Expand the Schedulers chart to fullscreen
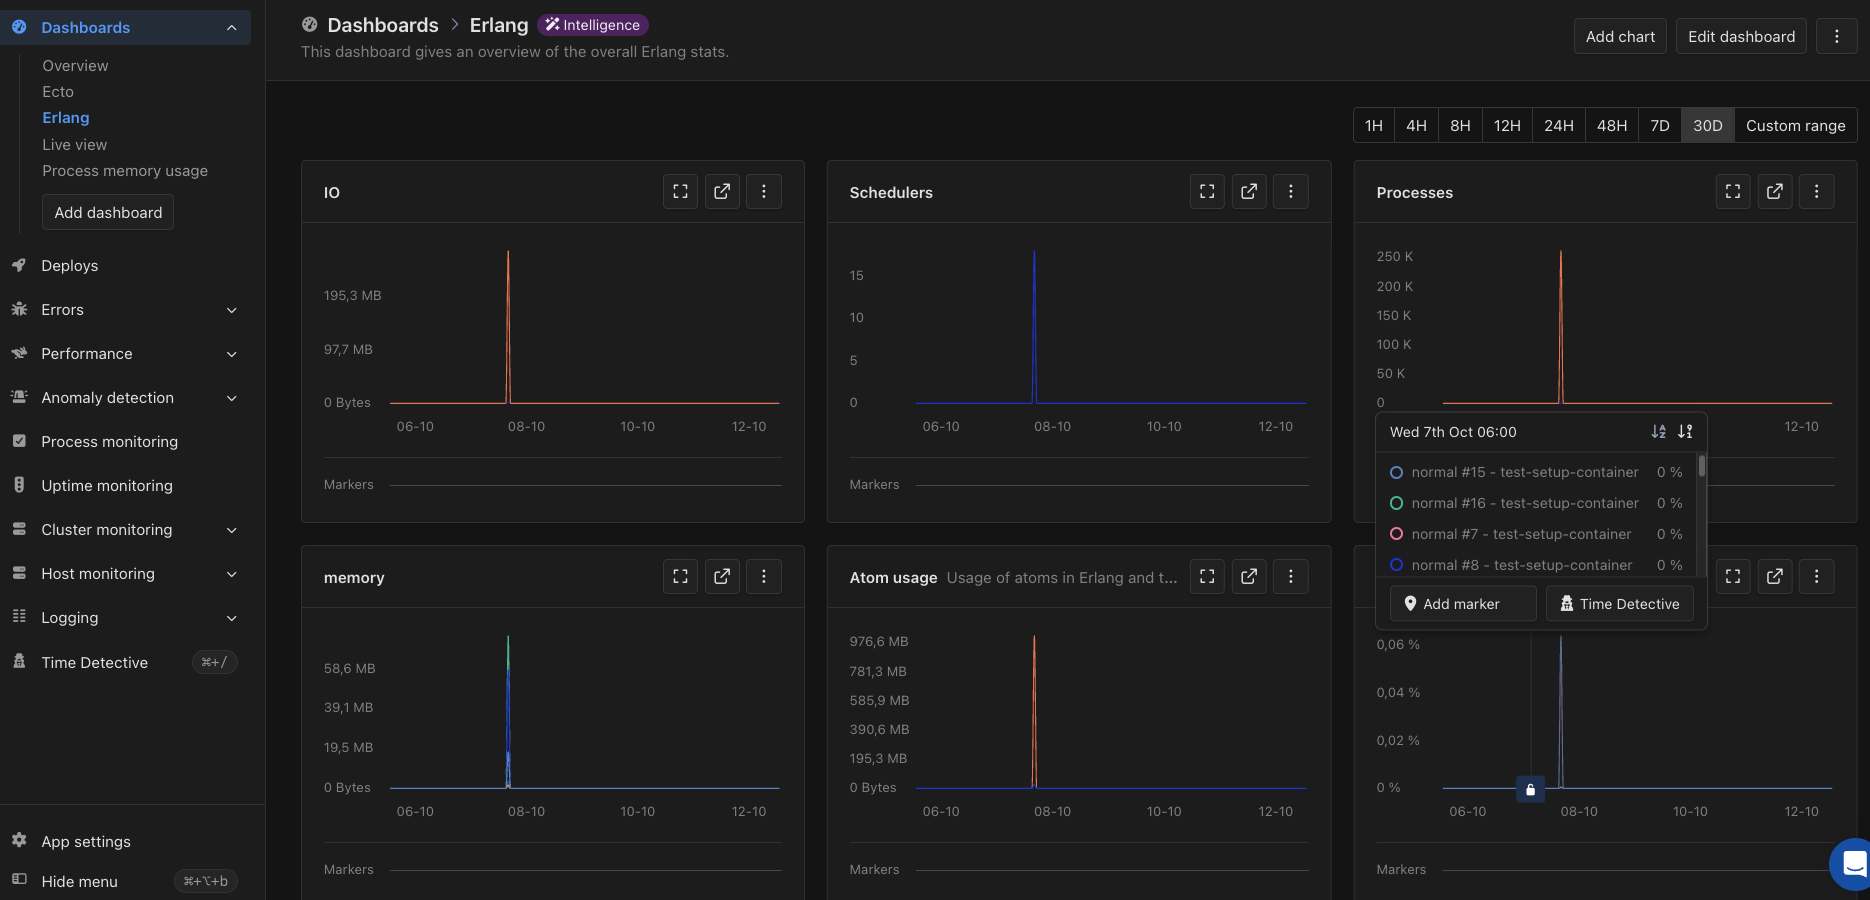1870x900 pixels. pos(1207,192)
